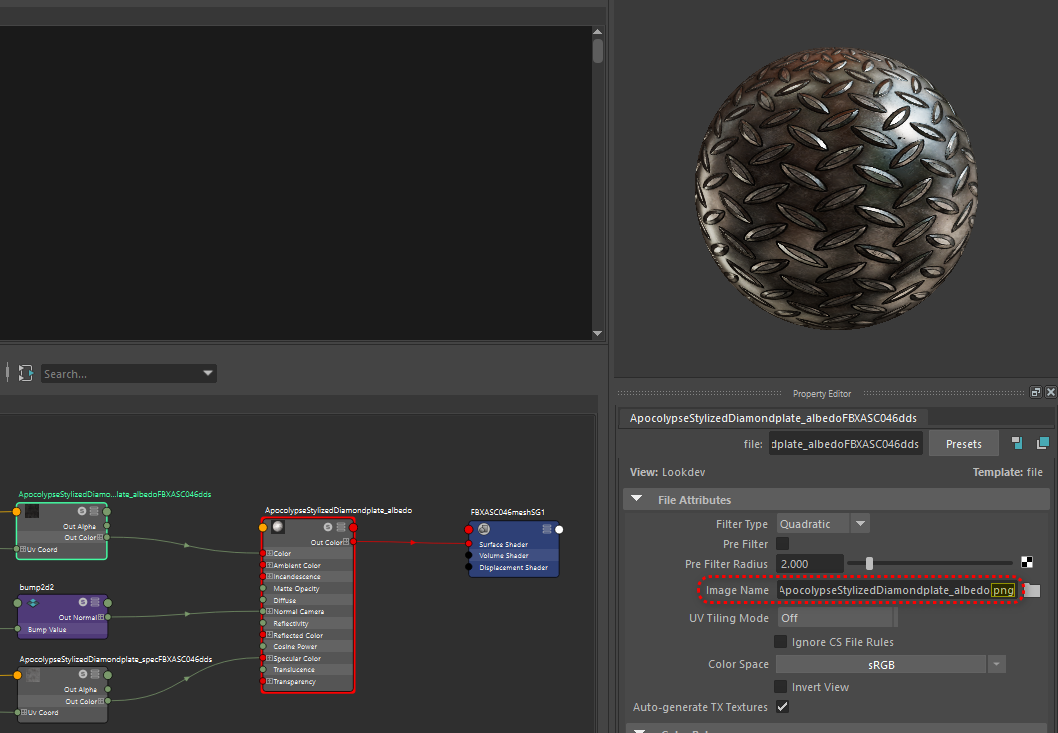Click the float Property Editor panel icon
The width and height of the screenshot is (1058, 733).
(x=1036, y=393)
